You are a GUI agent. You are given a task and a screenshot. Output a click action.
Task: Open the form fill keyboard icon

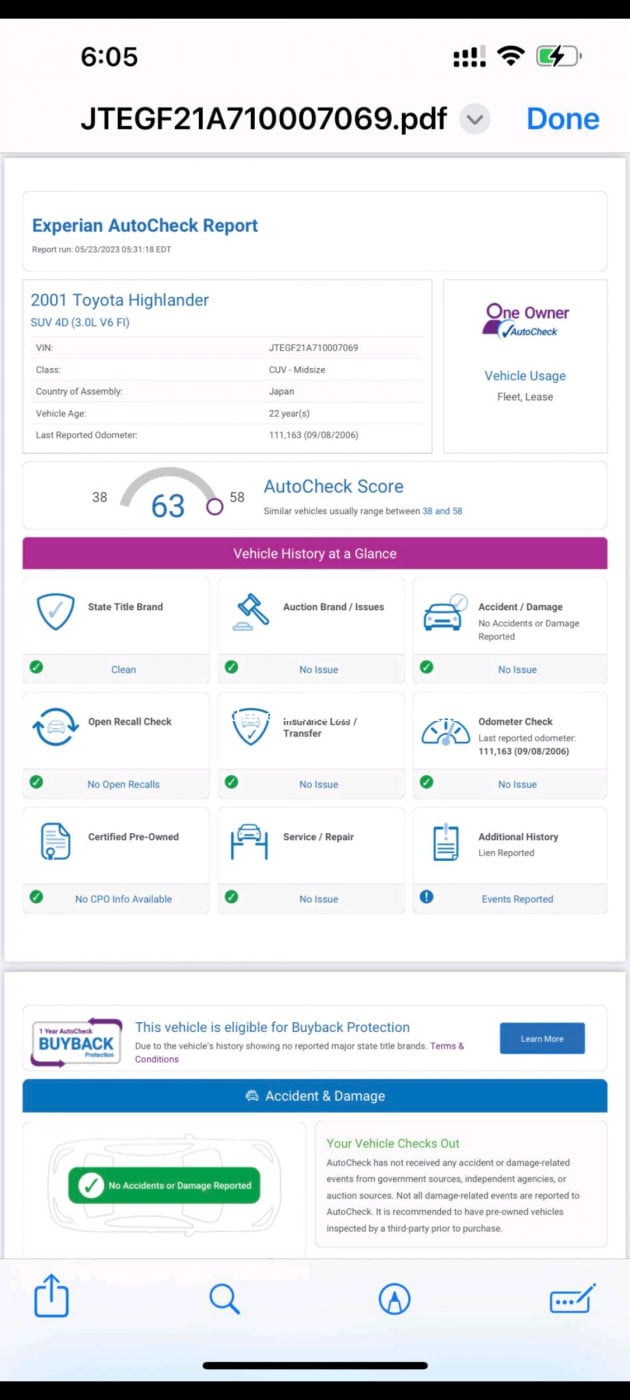coord(572,1298)
